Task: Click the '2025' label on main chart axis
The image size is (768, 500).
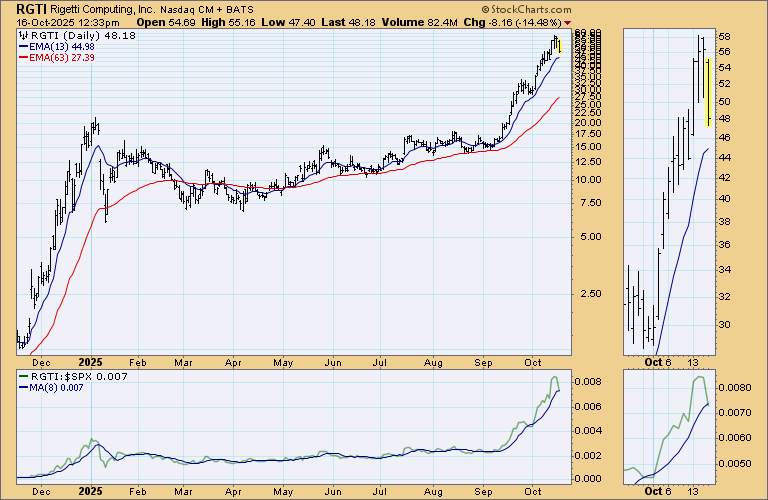Action: click(x=91, y=363)
